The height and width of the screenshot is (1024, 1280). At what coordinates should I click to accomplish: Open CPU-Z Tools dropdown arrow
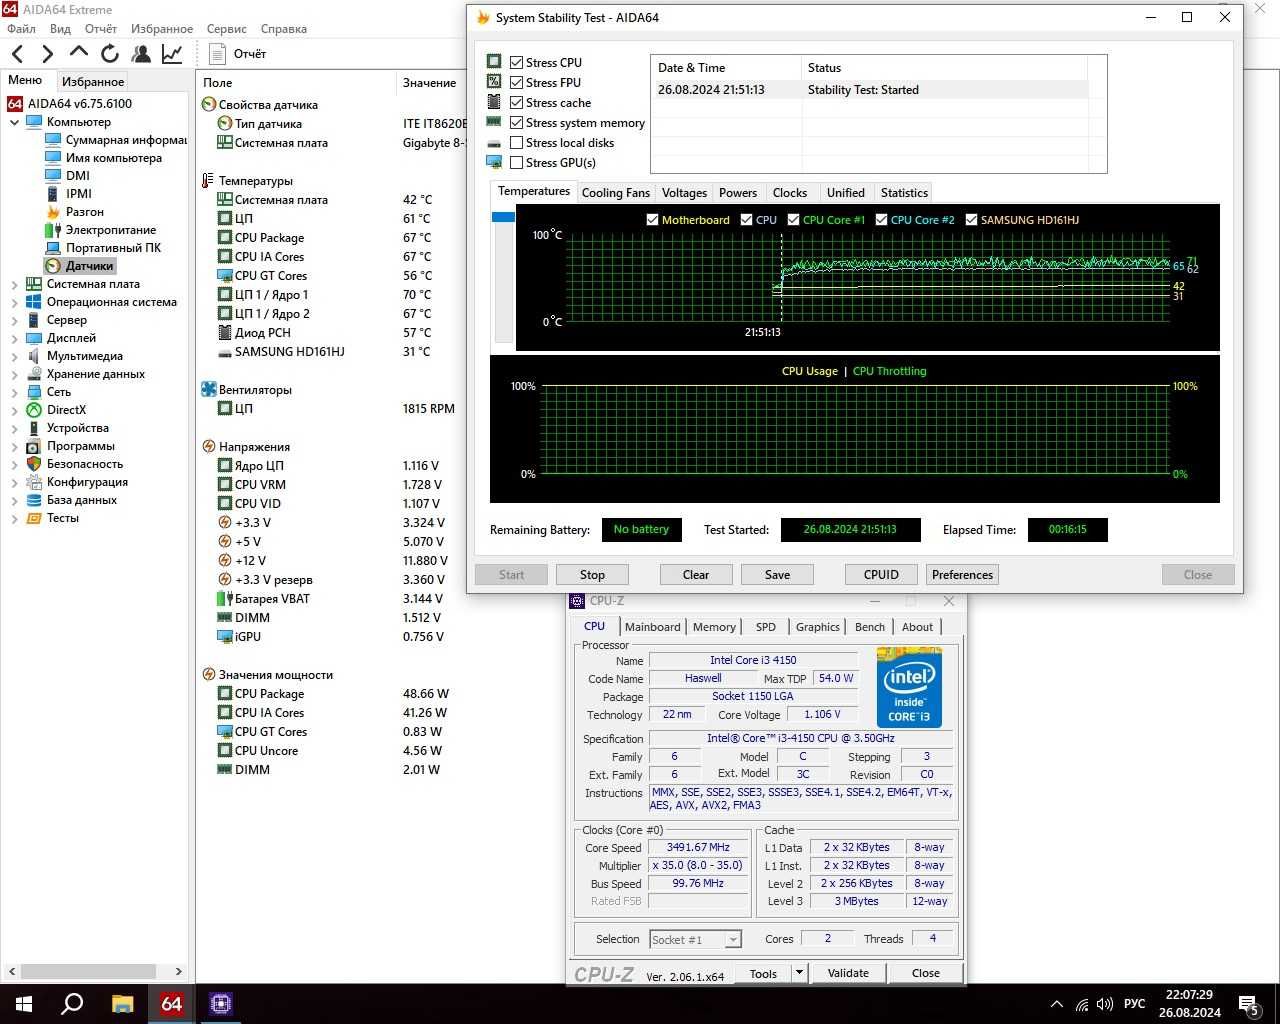click(798, 973)
